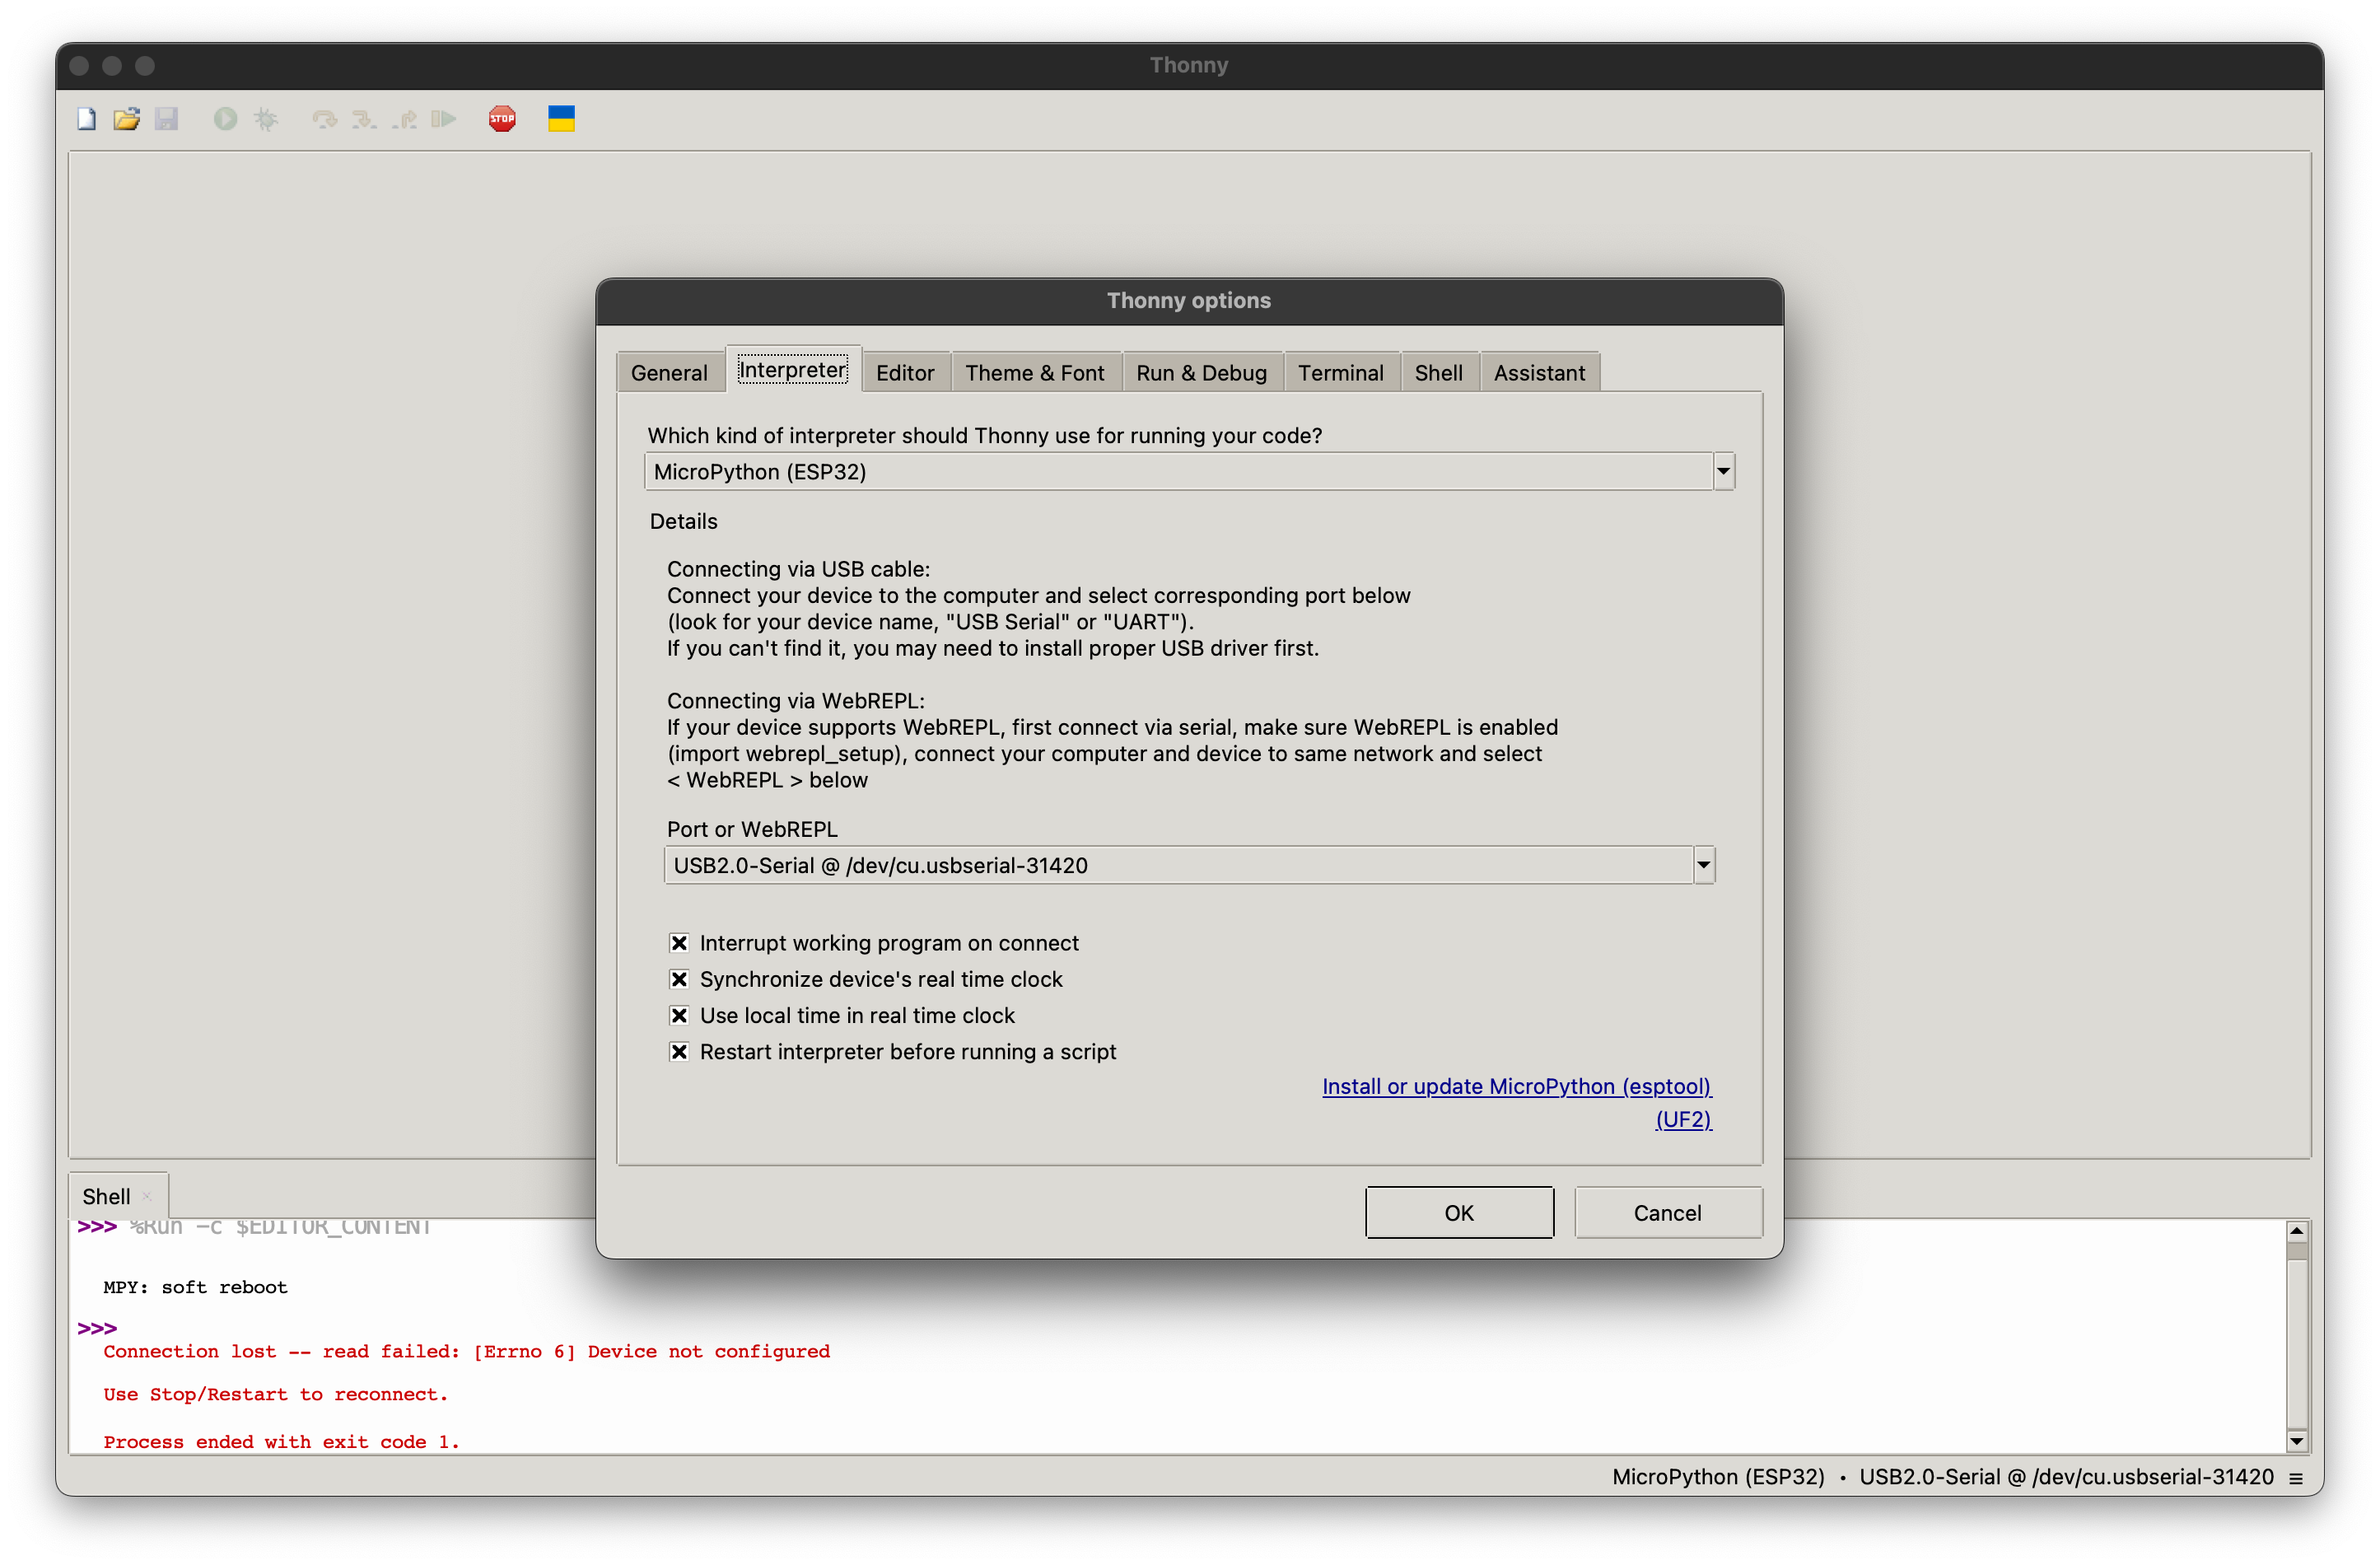This screenshot has width=2380, height=1565.
Task: Open the Port or WebREPL dropdown
Action: pyautogui.click(x=1703, y=865)
